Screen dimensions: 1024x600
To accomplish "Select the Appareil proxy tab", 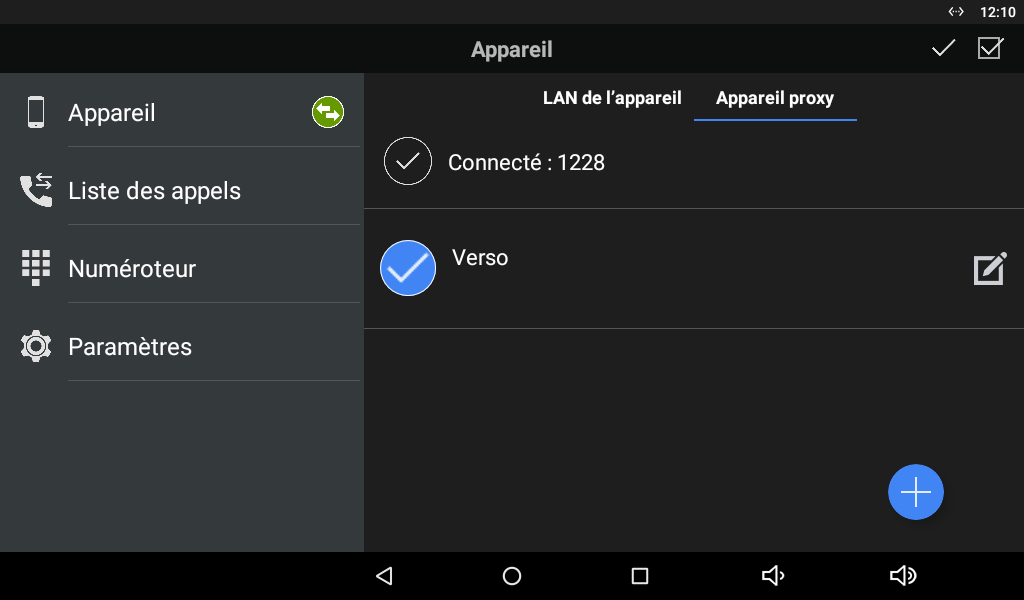I will (775, 98).
